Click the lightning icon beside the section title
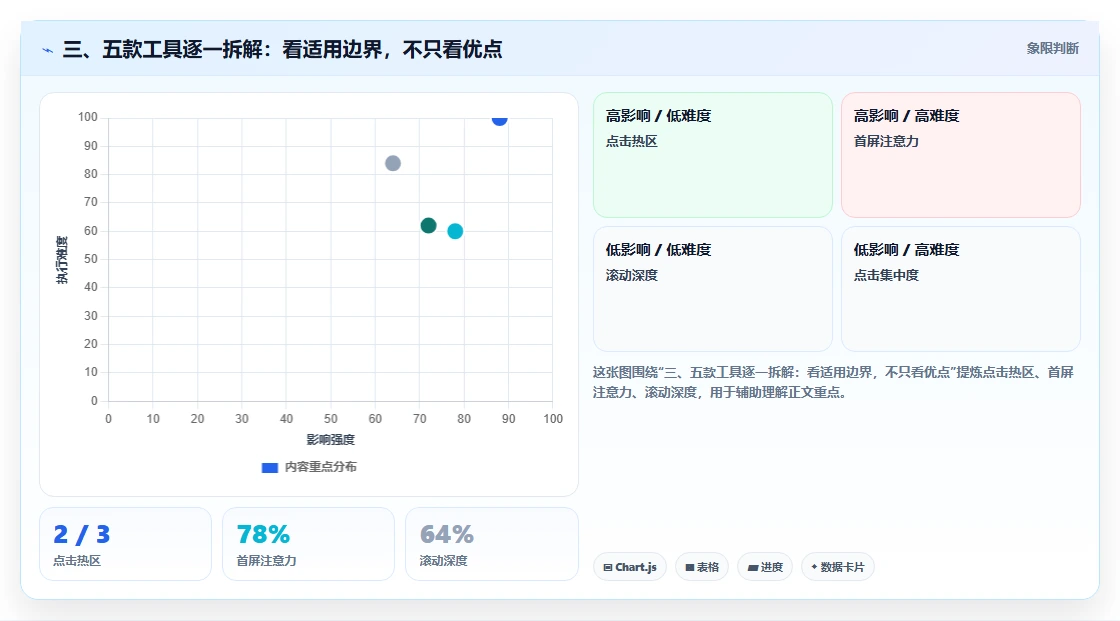This screenshot has width=1120, height=621. [47, 50]
